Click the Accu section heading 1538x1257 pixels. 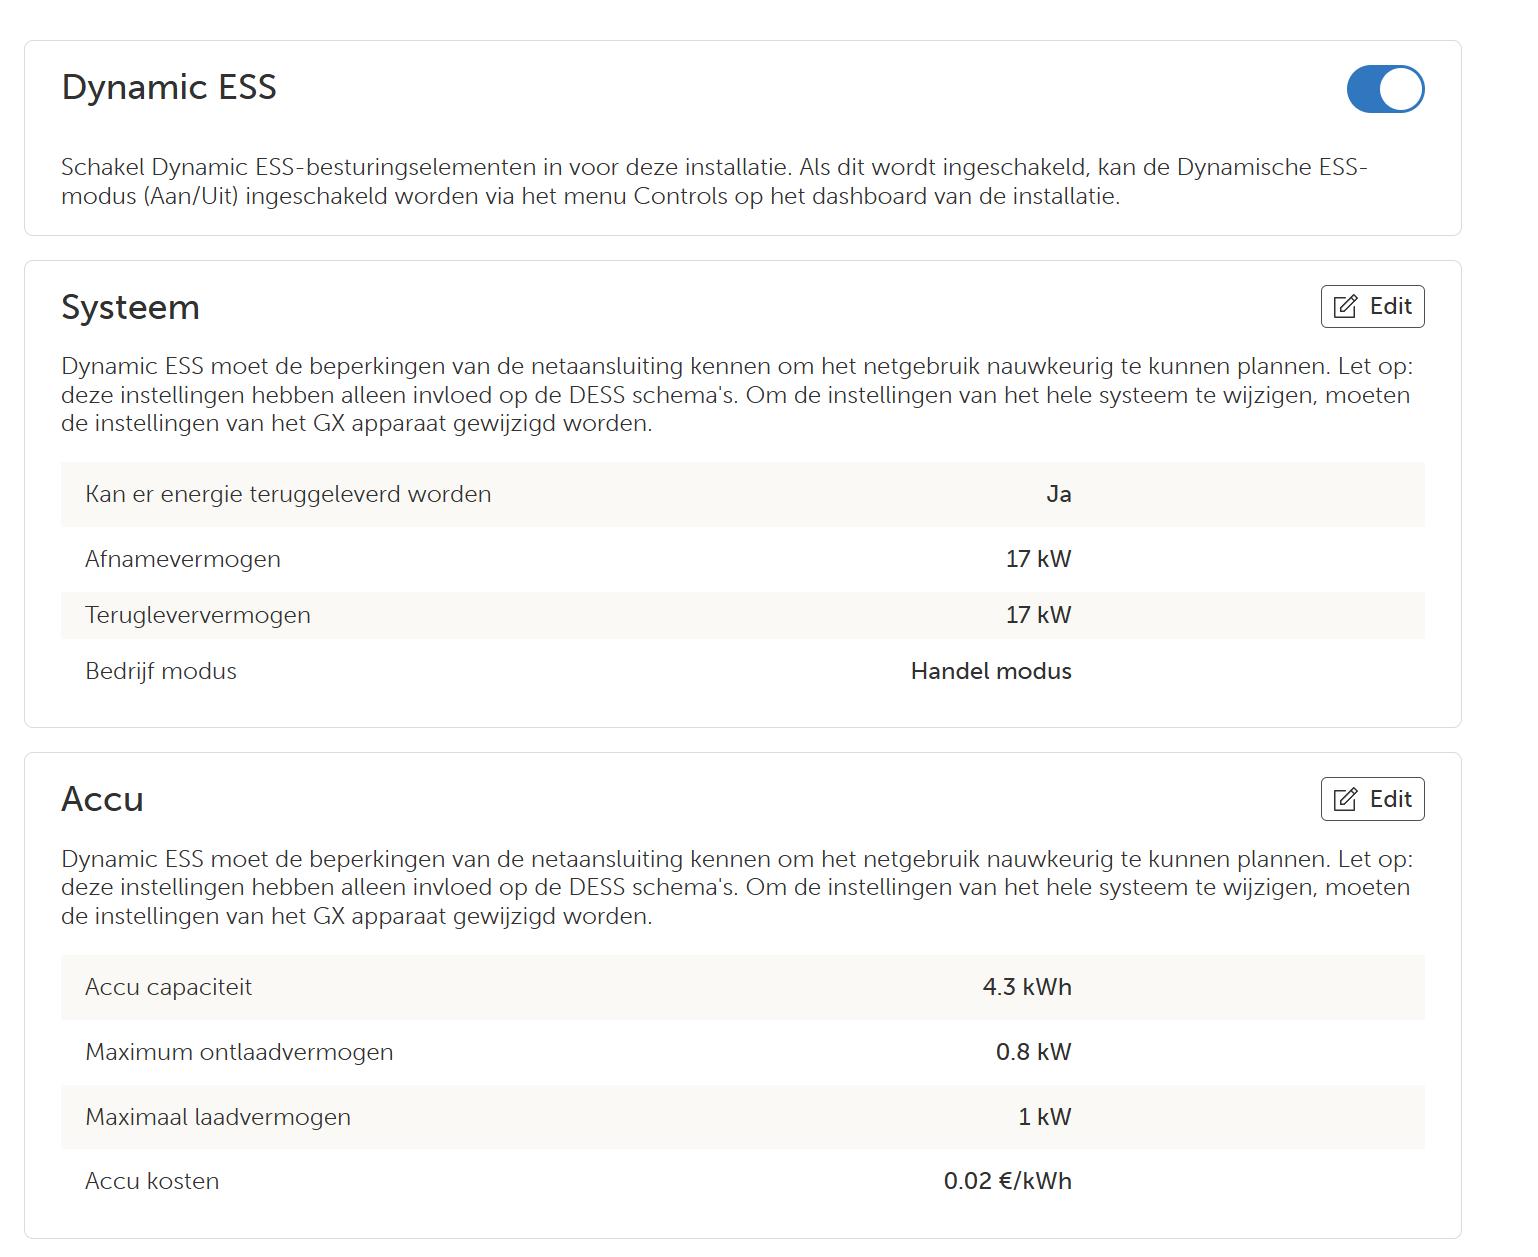pos(102,799)
